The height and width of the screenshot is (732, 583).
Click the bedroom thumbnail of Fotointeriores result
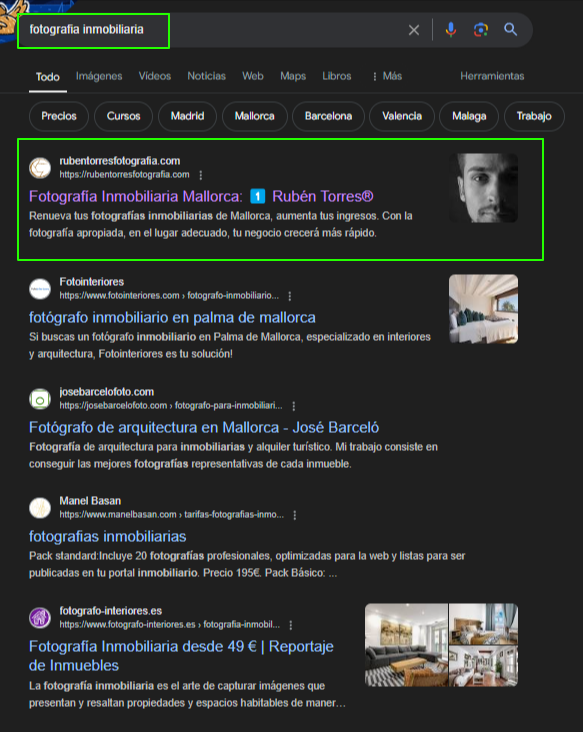pyautogui.click(x=483, y=309)
